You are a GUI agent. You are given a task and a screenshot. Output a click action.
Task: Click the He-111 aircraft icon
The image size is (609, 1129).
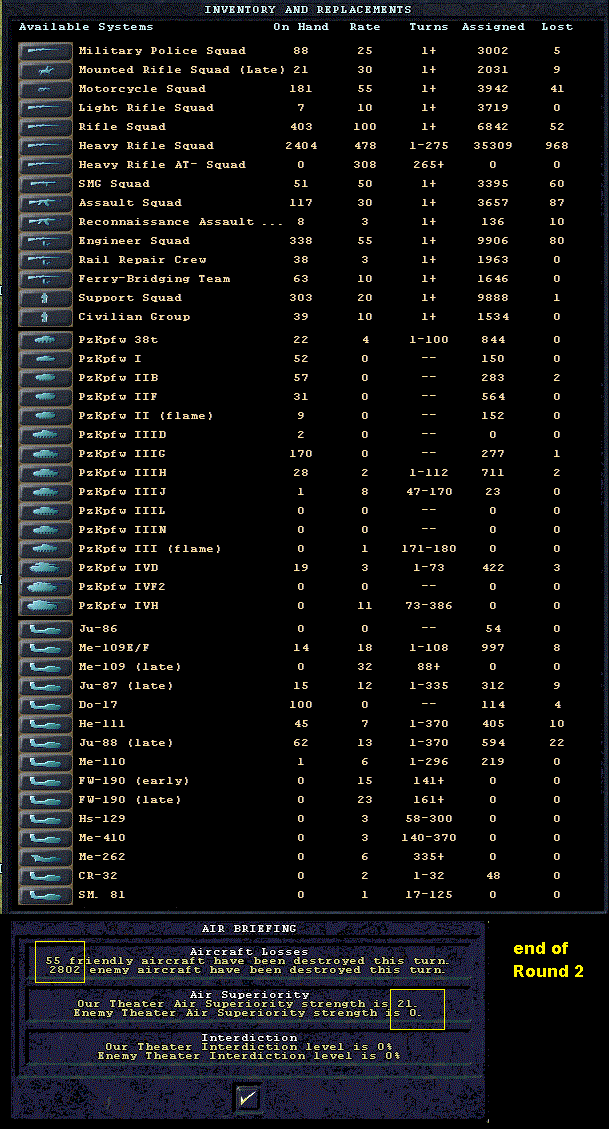click(45, 724)
